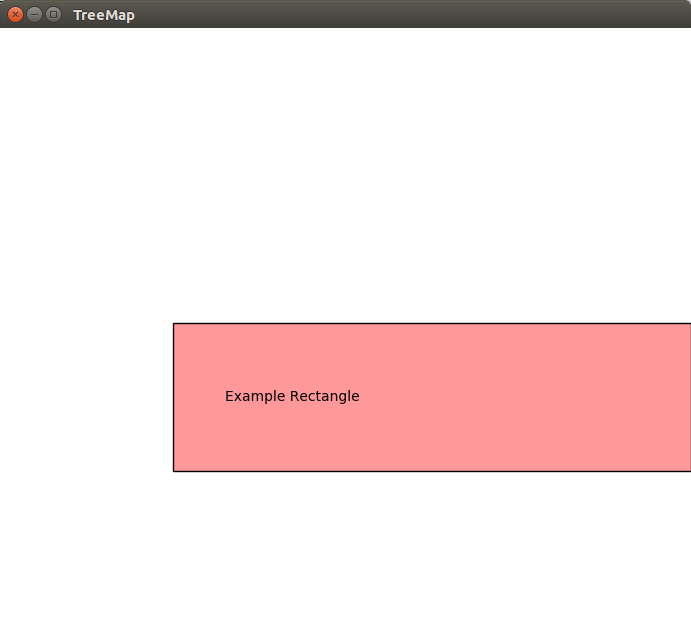Click pink fill directly below the label
The image size is (691, 618).
(x=291, y=438)
